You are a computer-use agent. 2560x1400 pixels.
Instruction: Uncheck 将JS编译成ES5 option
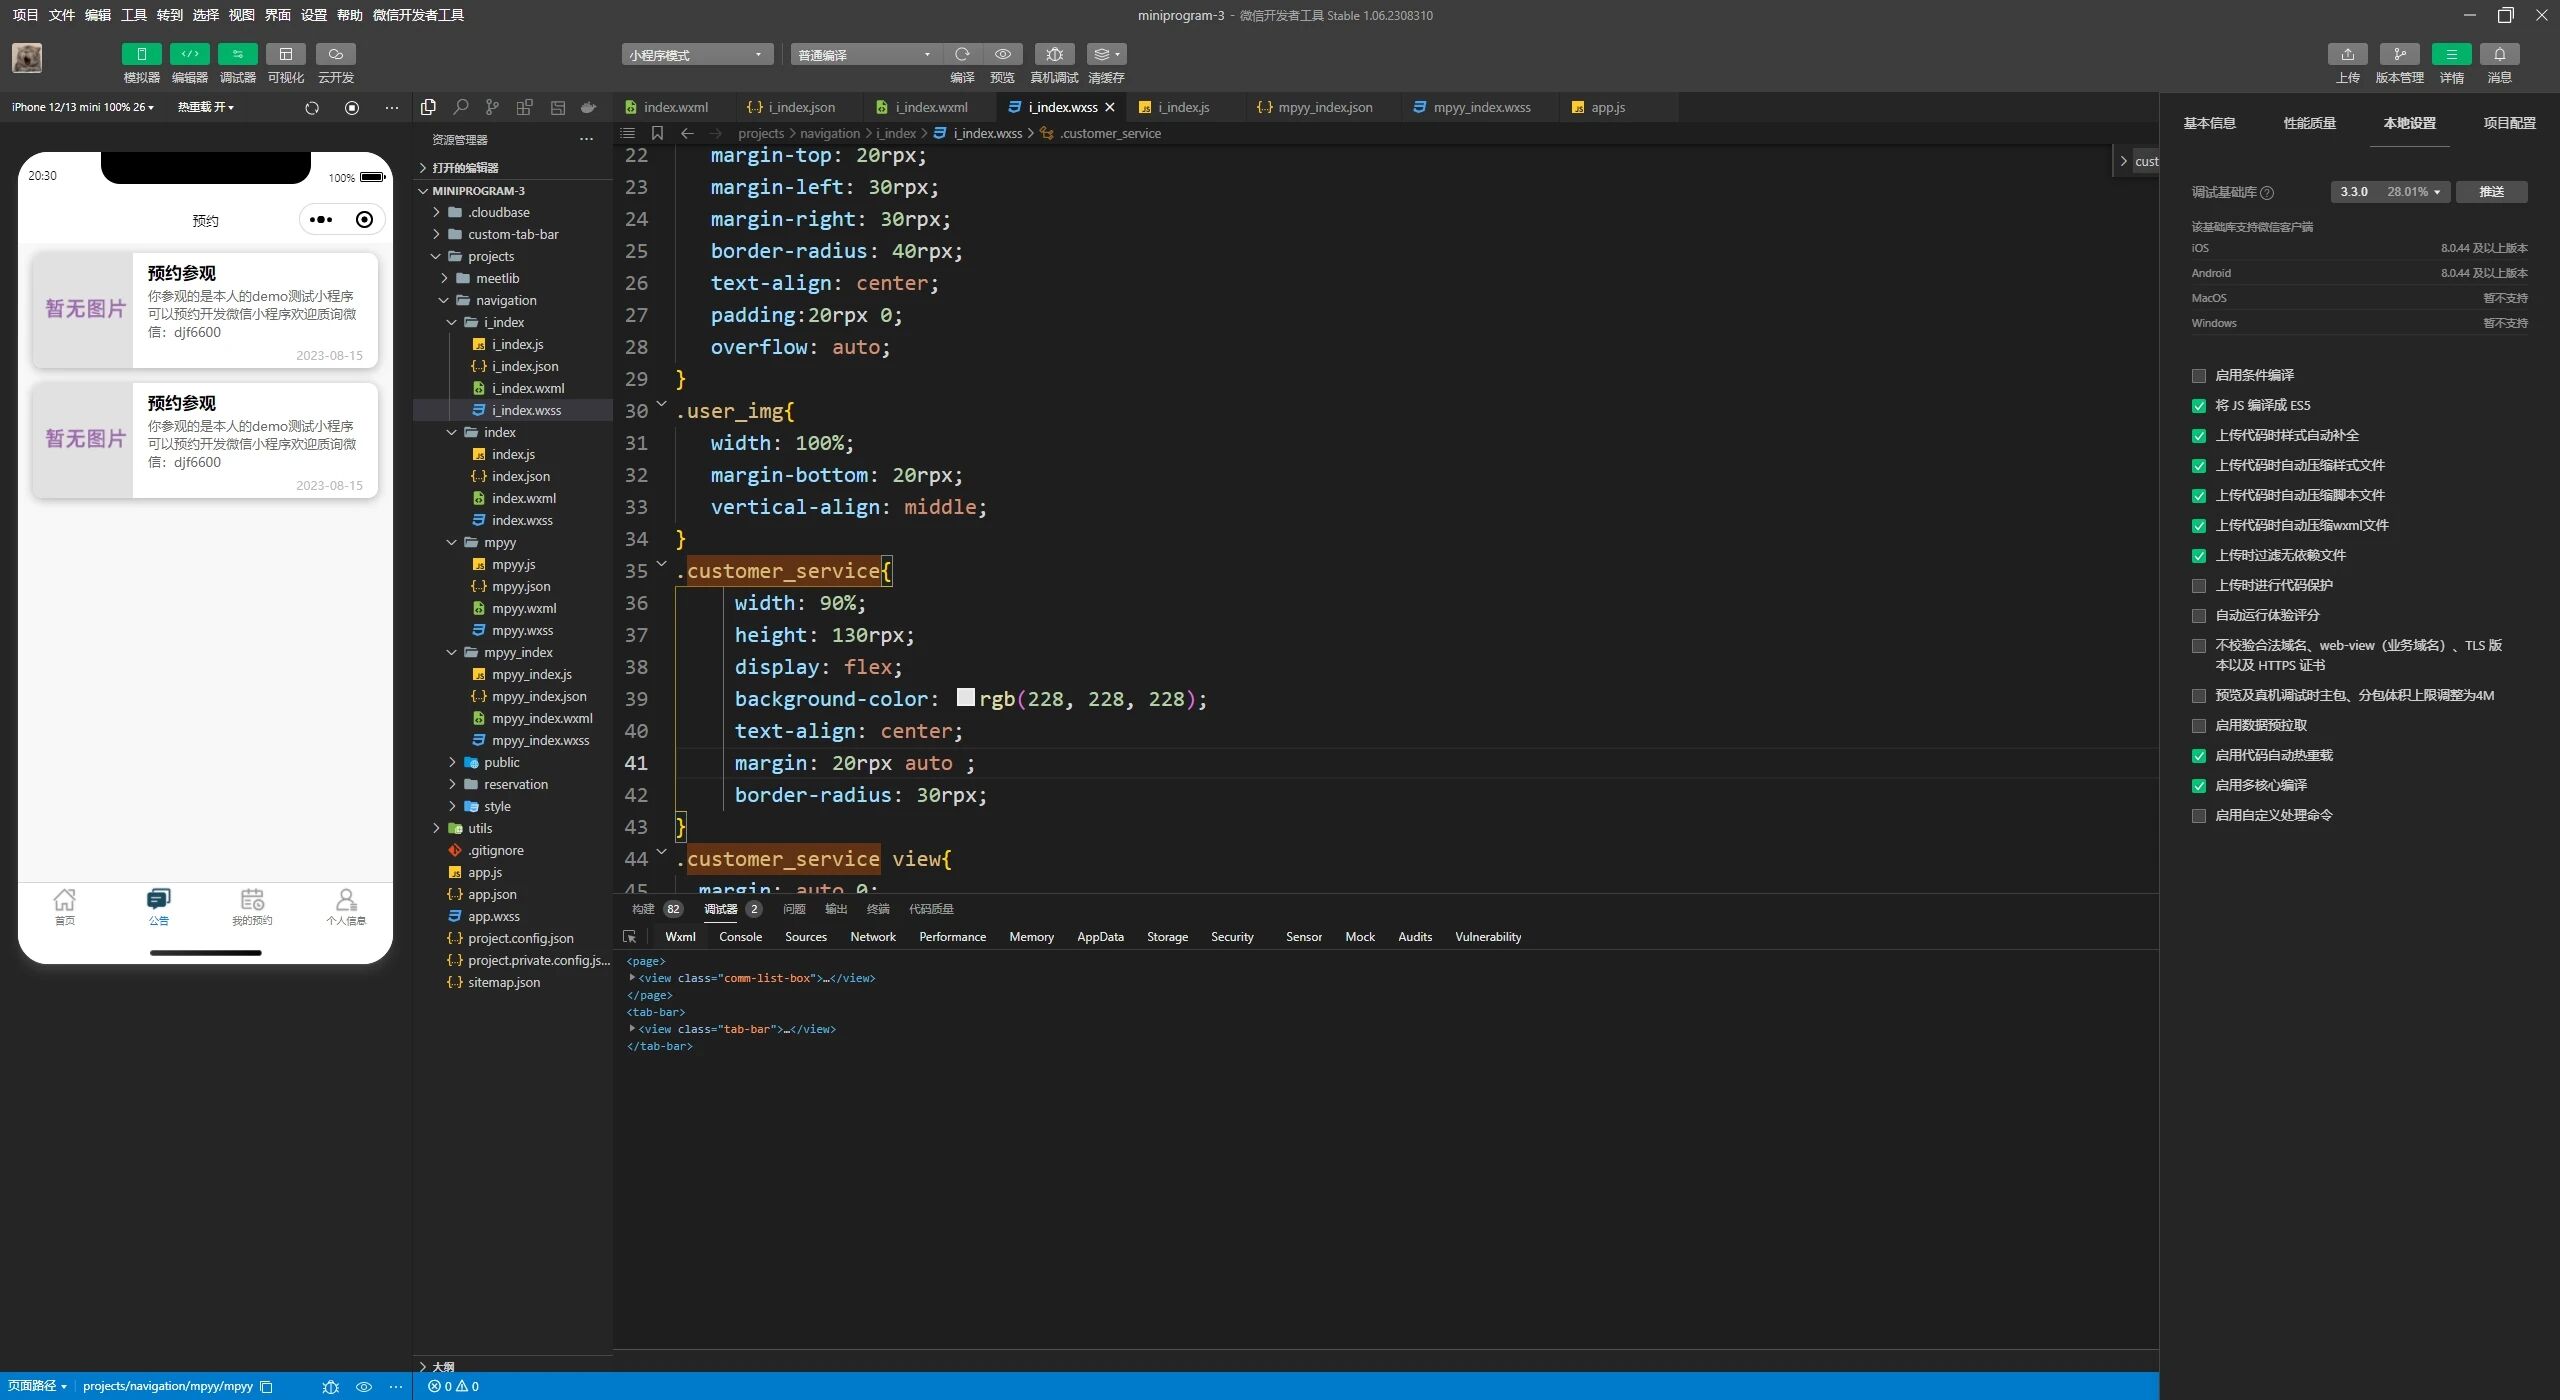tap(2198, 406)
